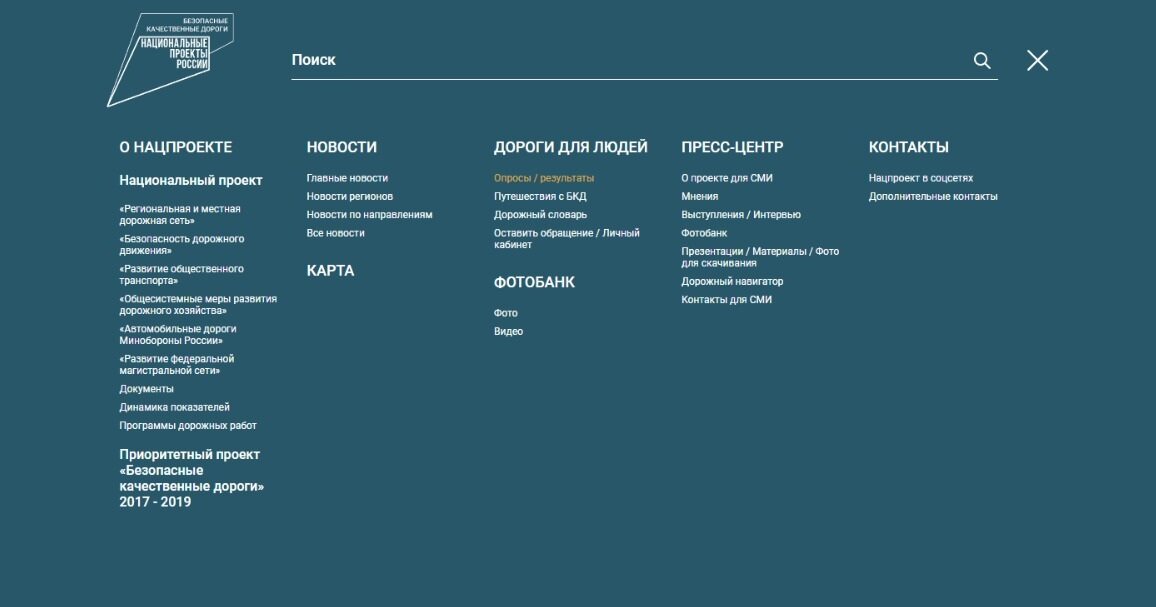The image size is (1156, 607).
Task: Close the menu overlay with the X icon
Action: click(1037, 60)
